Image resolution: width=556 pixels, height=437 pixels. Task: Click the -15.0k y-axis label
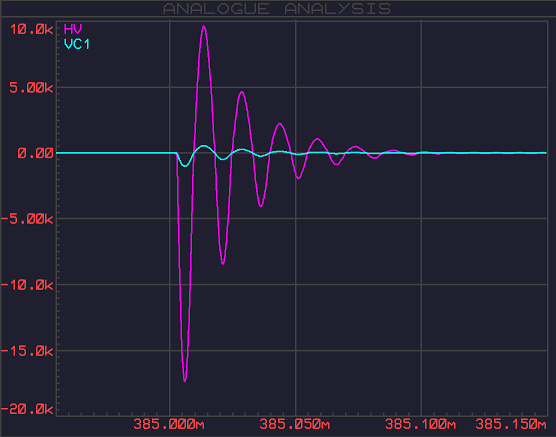point(27,351)
